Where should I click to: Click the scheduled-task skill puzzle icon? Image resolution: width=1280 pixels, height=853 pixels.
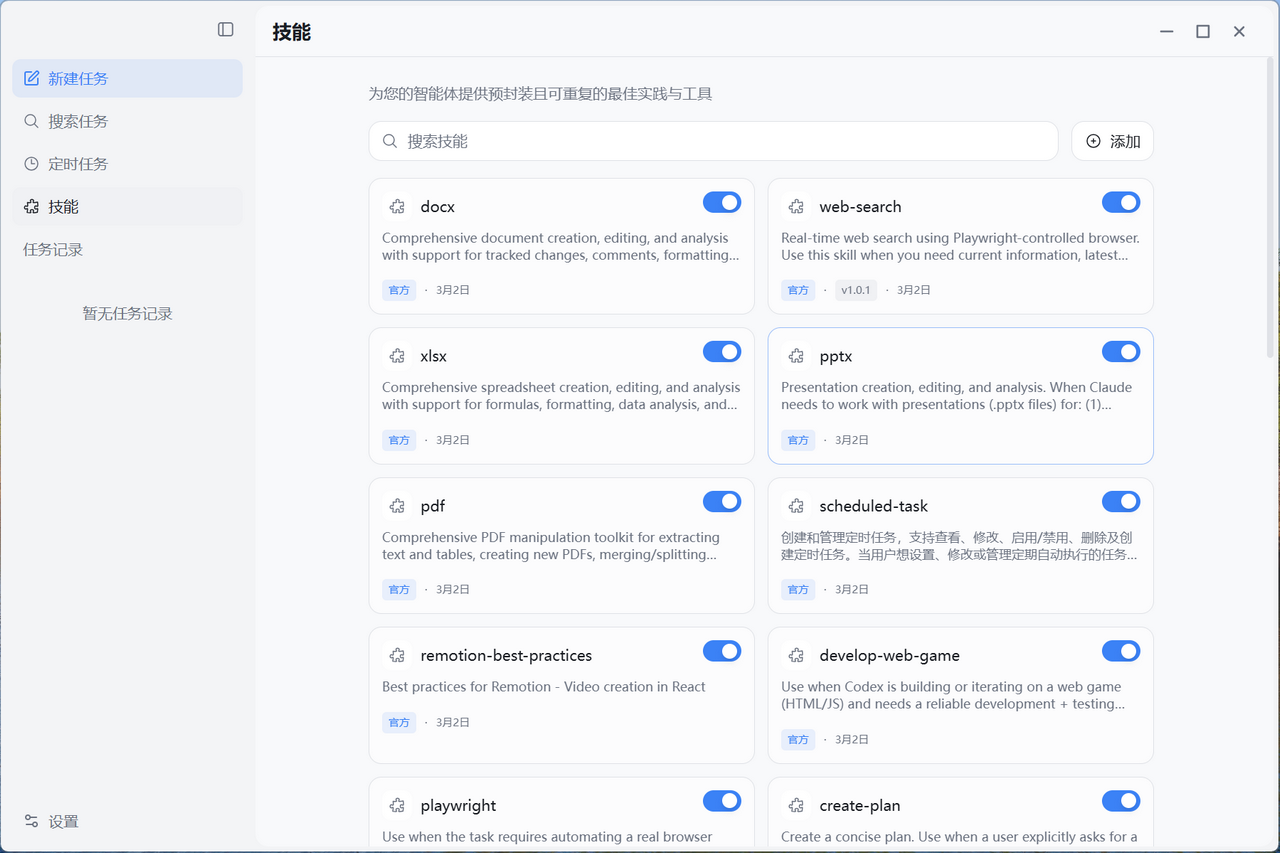(x=796, y=506)
